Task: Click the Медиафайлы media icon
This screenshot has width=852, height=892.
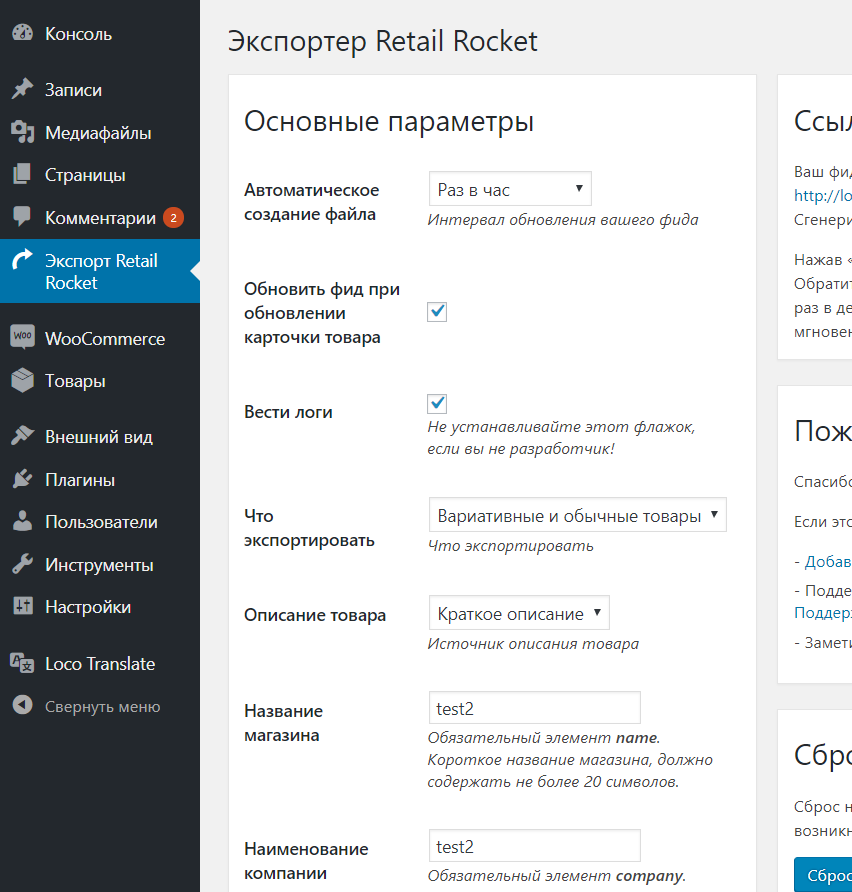Action: click(x=22, y=132)
